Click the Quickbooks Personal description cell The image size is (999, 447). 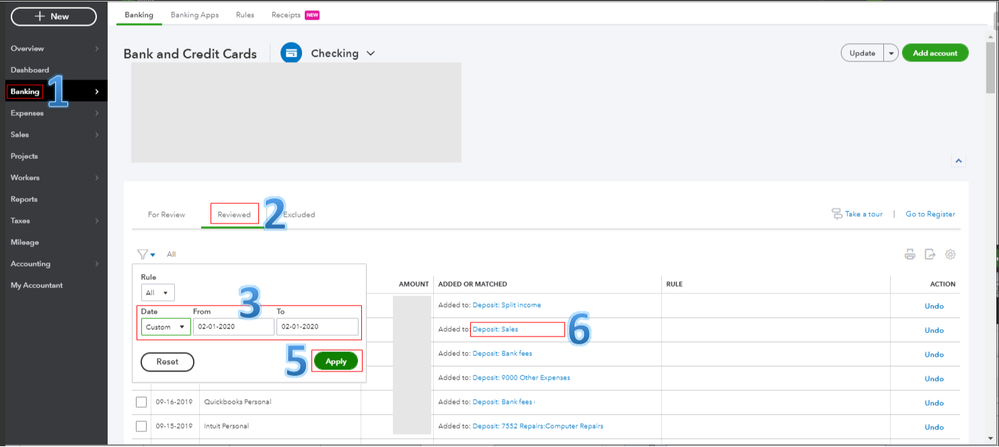tap(238, 402)
